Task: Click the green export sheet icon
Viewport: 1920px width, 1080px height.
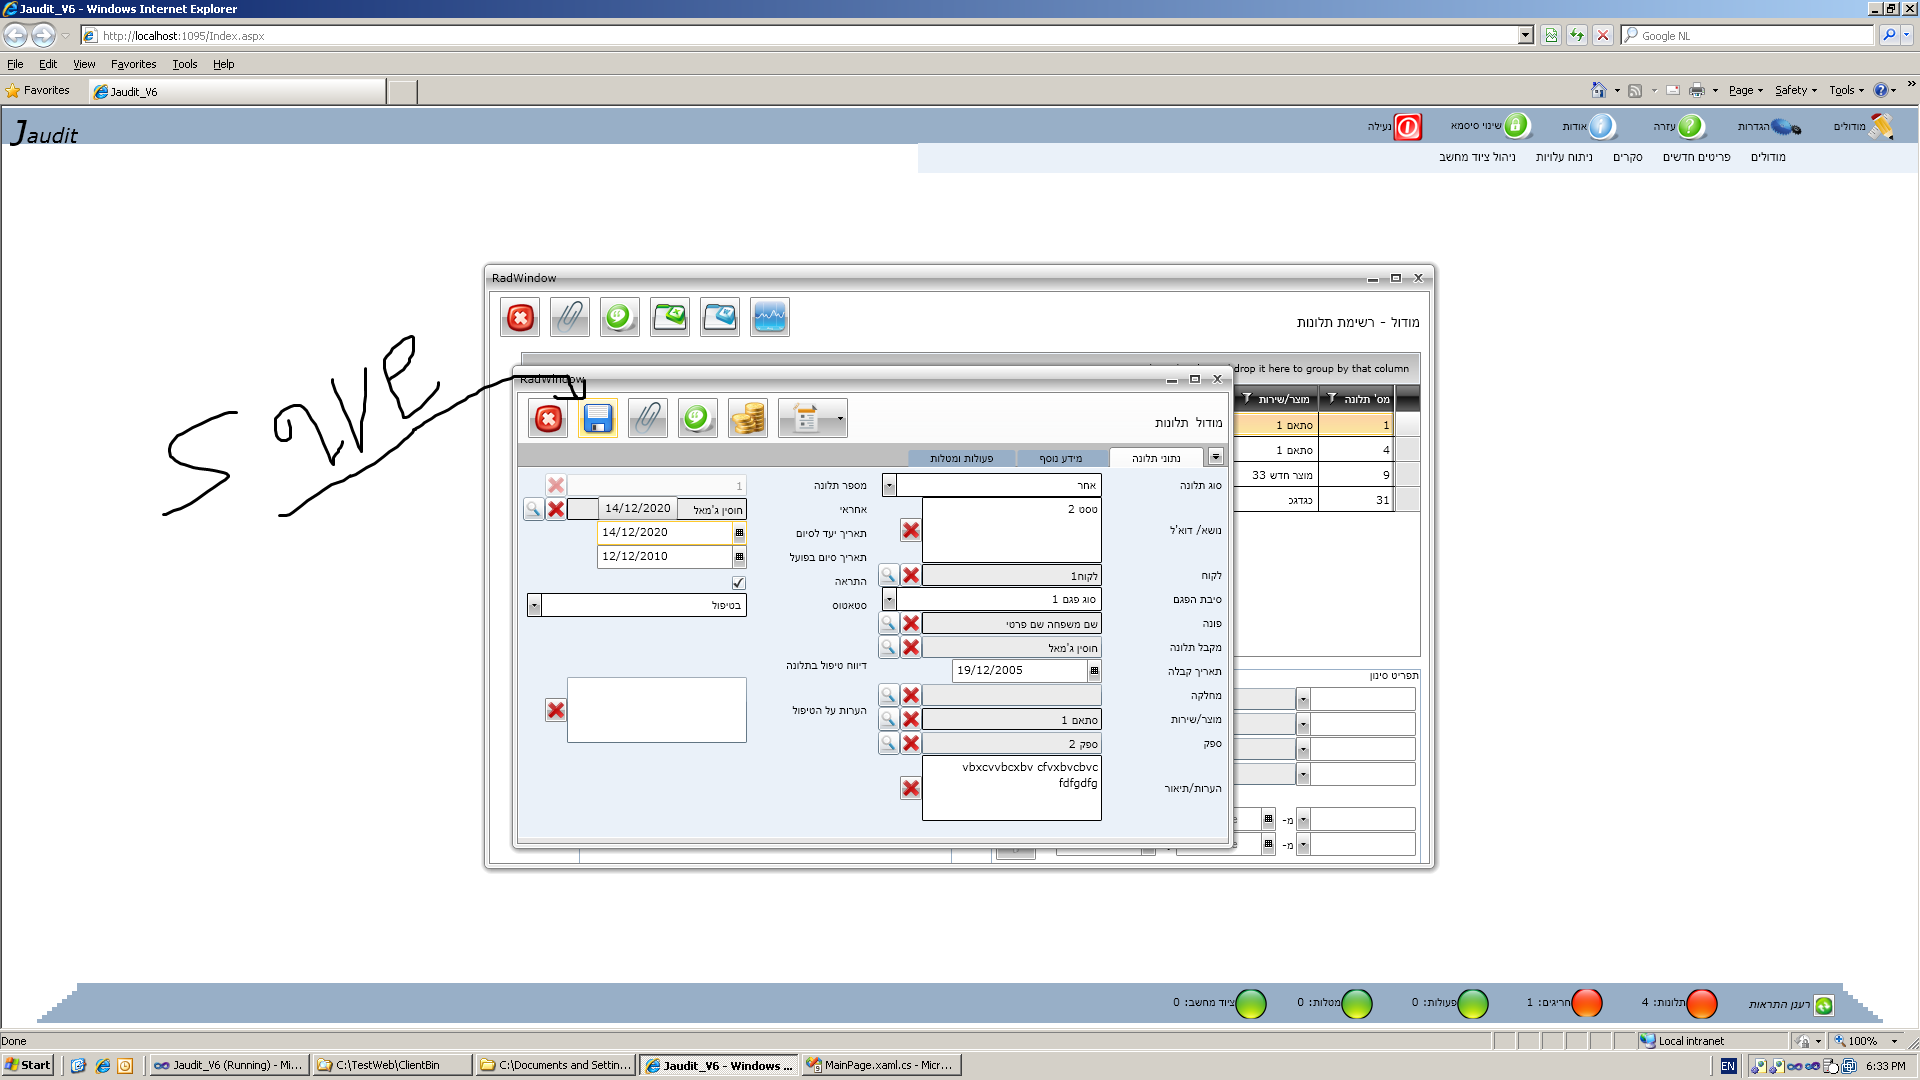Action: 670,317
